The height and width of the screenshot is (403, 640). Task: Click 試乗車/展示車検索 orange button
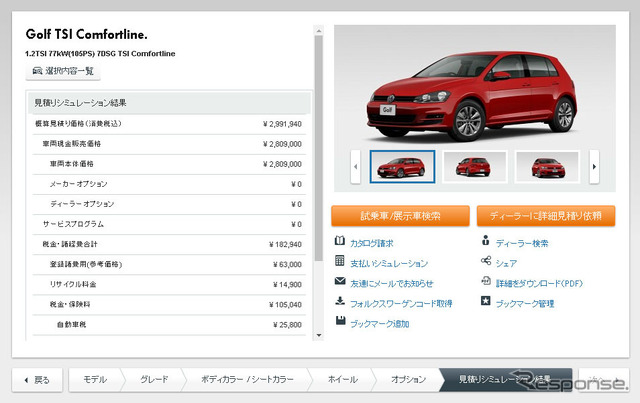[x=400, y=216]
